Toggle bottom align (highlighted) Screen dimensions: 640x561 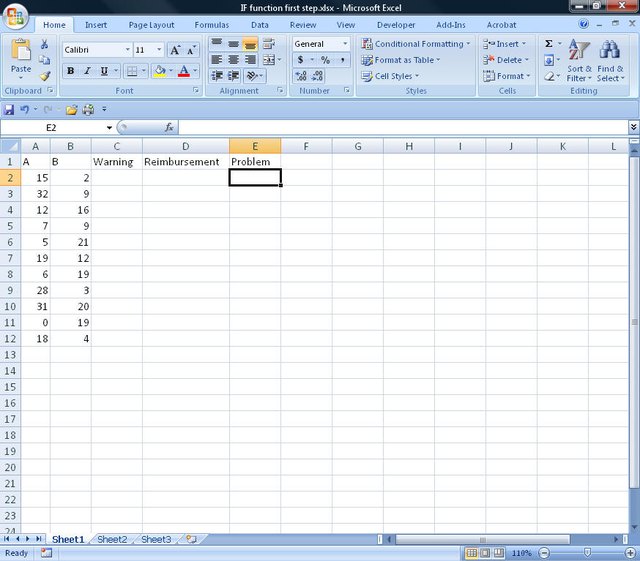click(250, 43)
